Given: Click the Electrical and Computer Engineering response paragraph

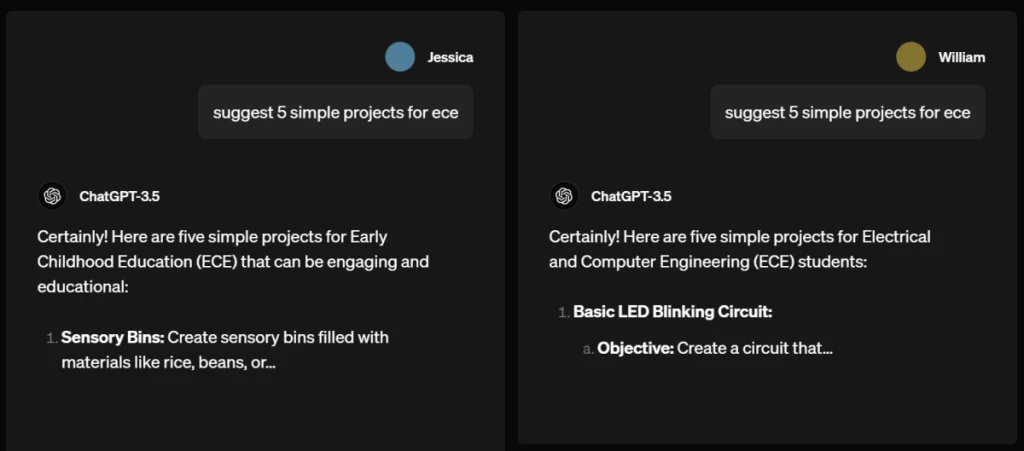Looking at the screenshot, I should click(740, 249).
